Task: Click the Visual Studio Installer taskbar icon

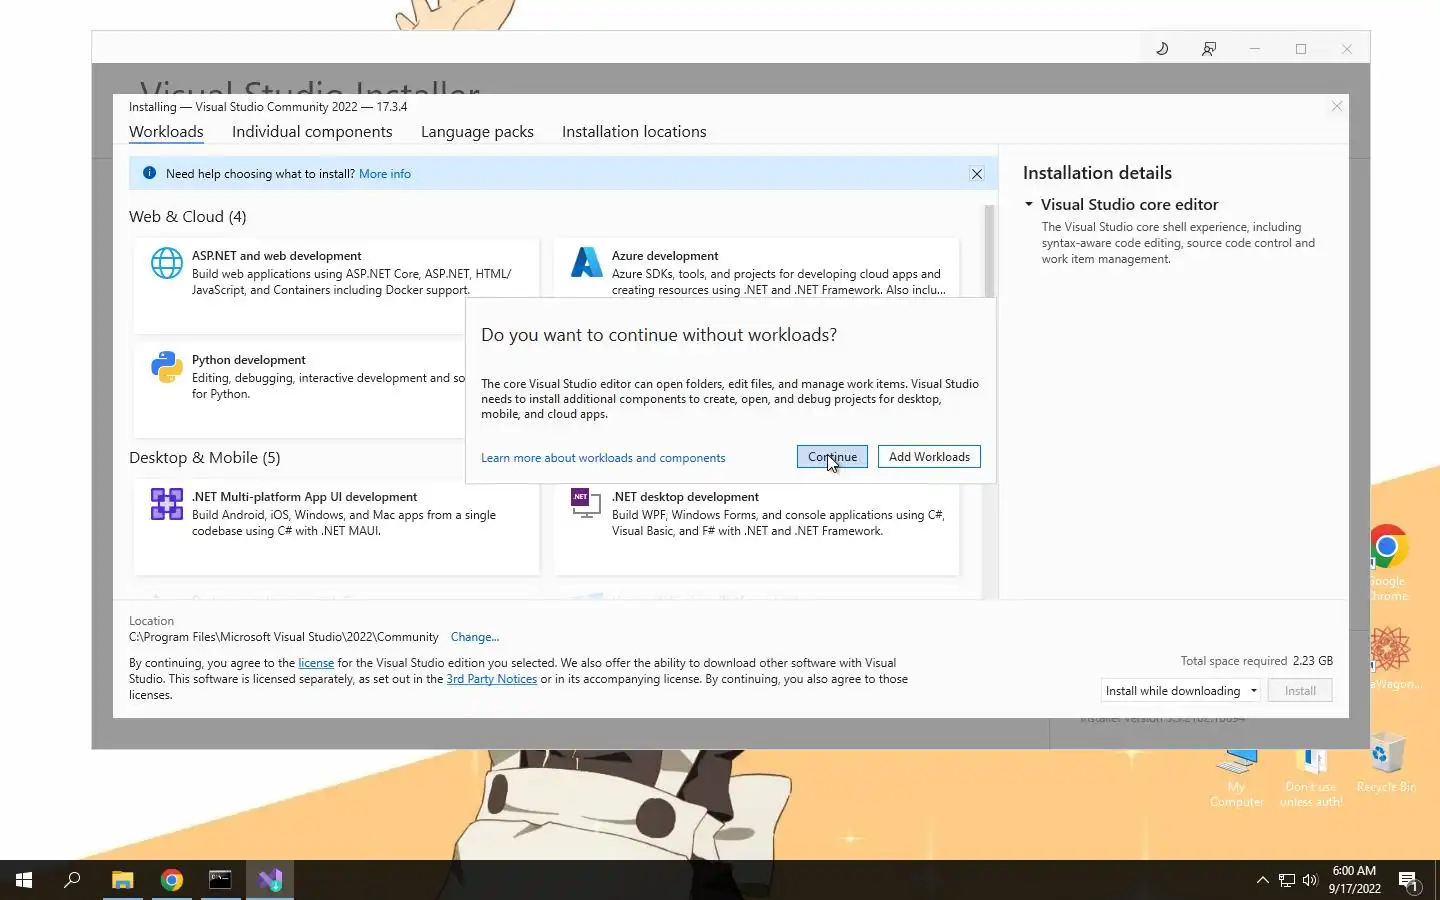Action: pos(270,880)
